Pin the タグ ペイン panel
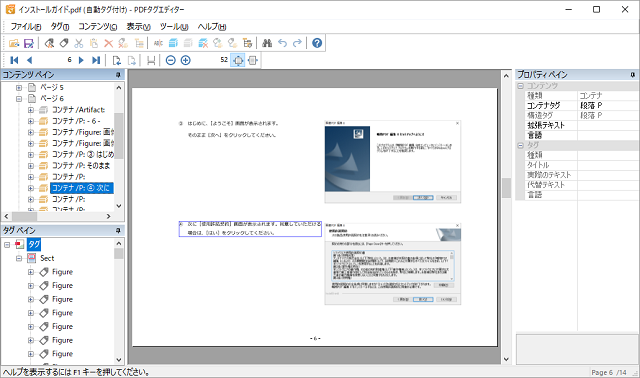This screenshot has height=378, width=640. (118, 231)
